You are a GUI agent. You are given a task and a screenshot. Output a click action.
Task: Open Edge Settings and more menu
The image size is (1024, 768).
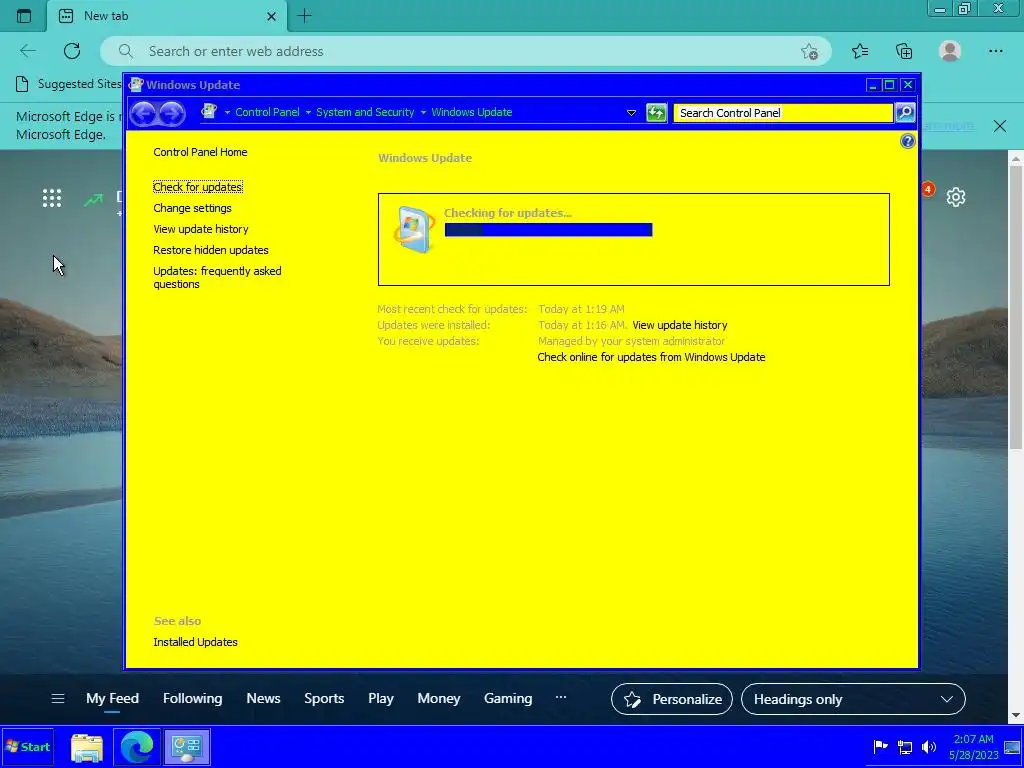tap(995, 51)
